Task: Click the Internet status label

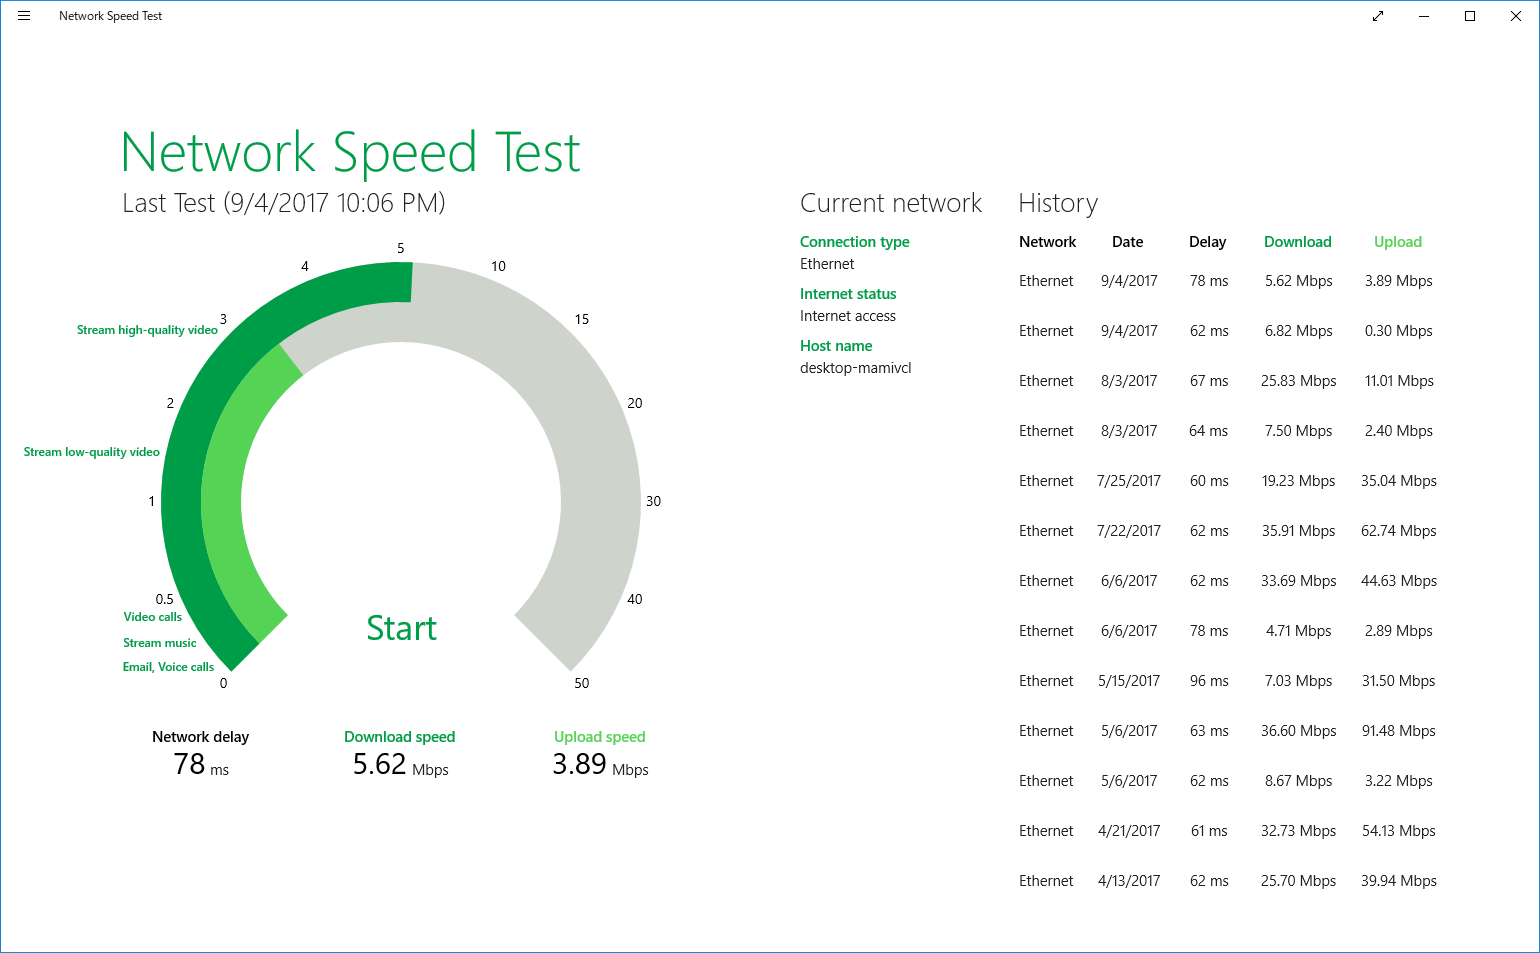Action: (848, 294)
